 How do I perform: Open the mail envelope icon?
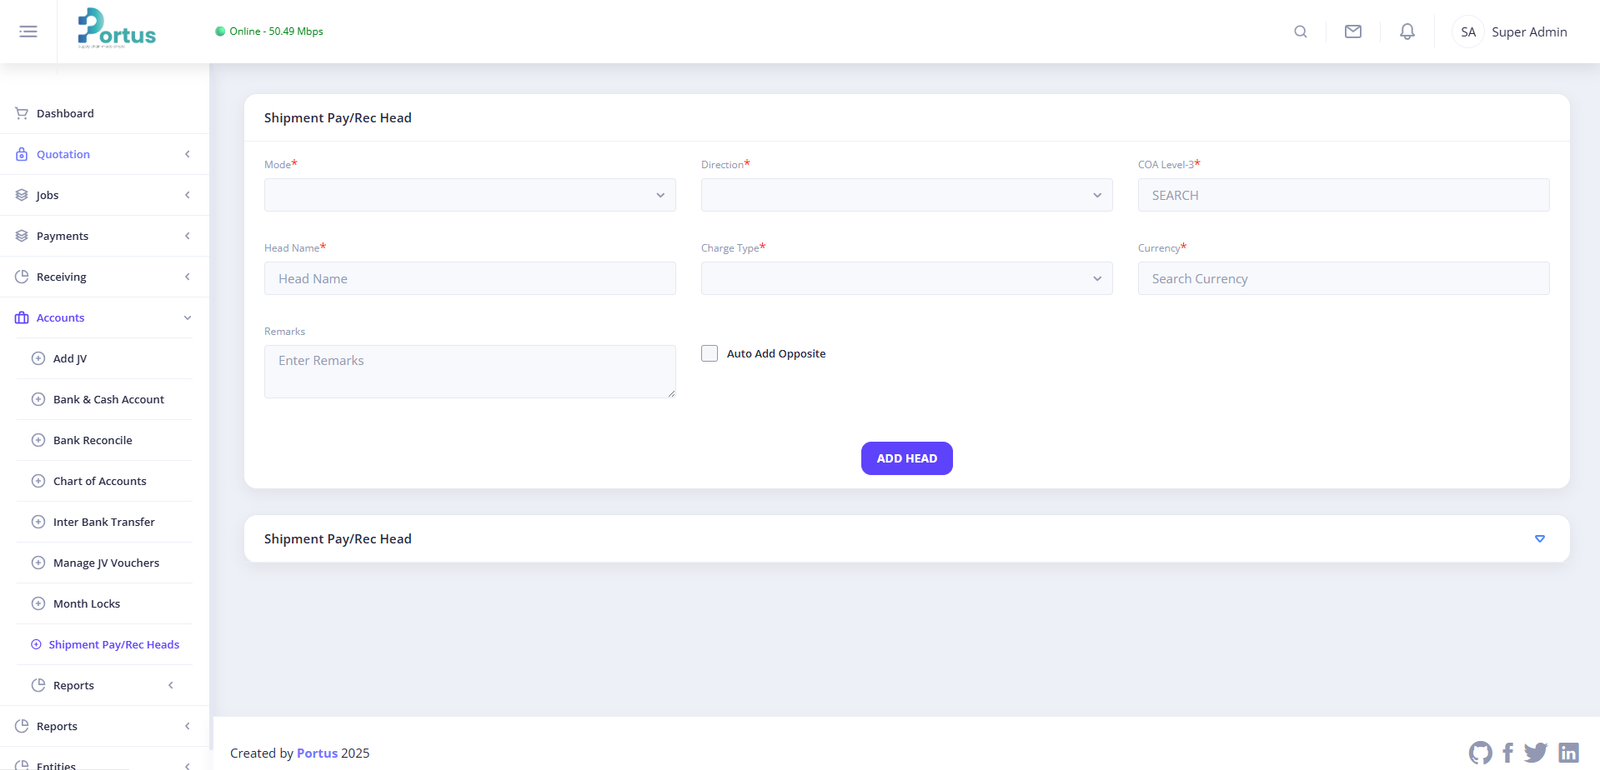tap(1352, 32)
